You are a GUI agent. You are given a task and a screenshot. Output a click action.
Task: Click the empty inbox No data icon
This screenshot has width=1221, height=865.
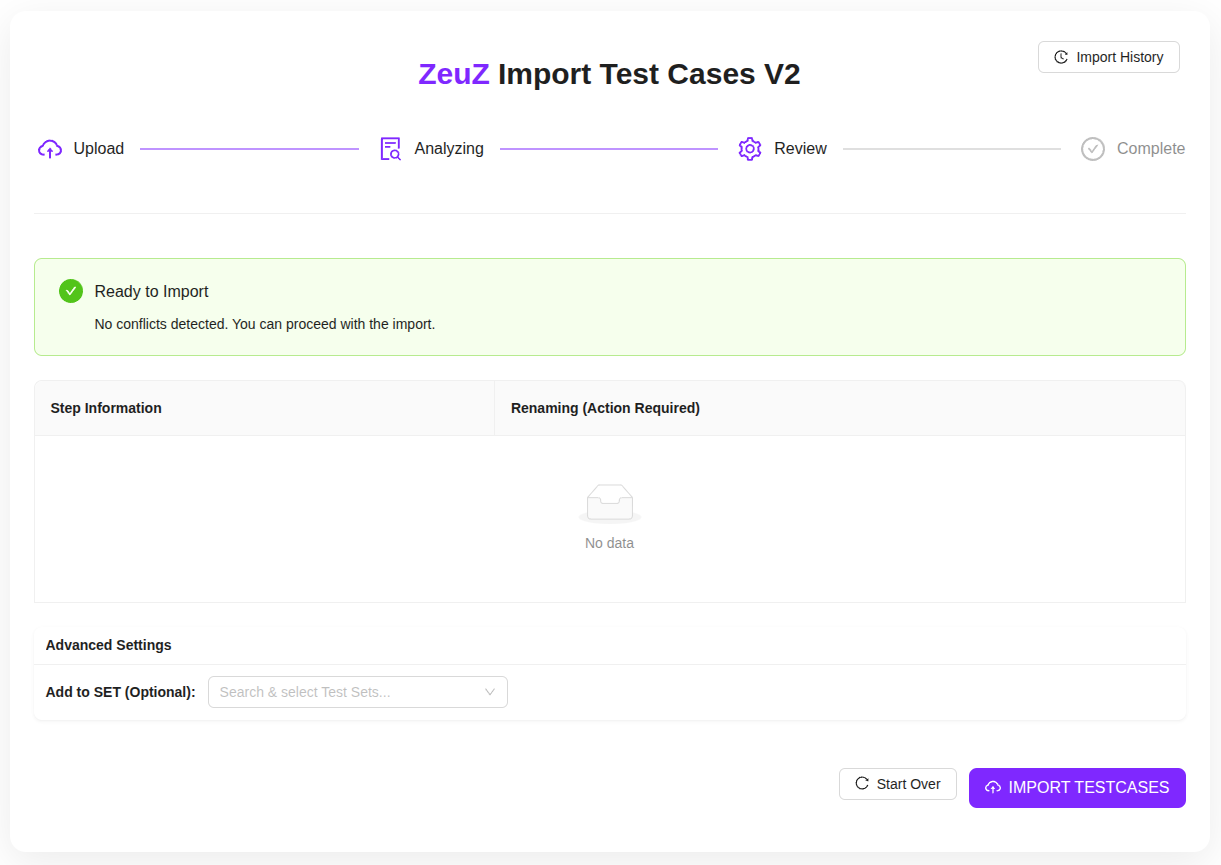click(x=610, y=502)
